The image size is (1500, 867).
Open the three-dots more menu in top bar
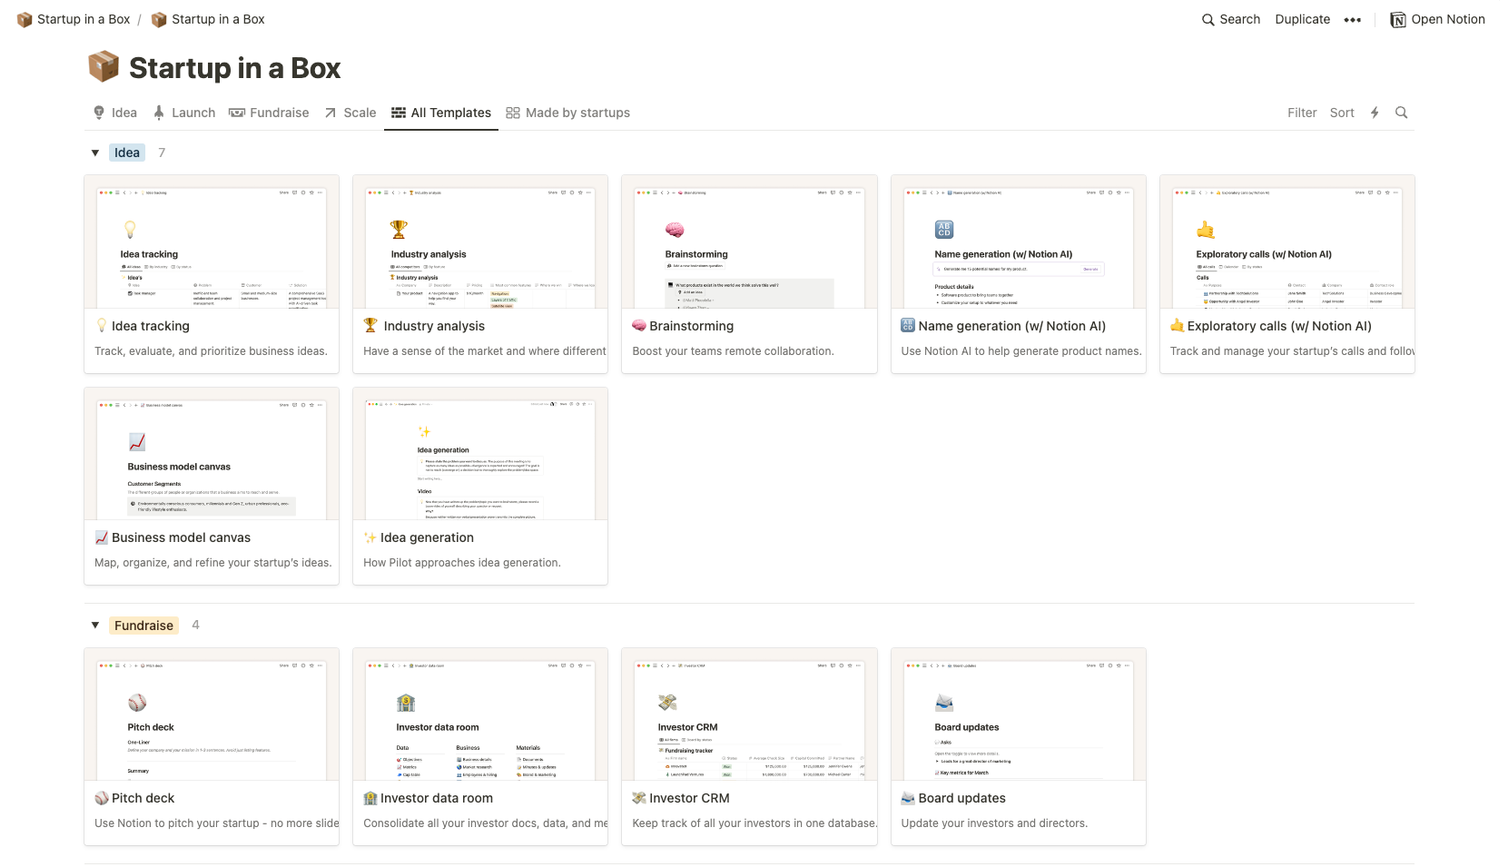coord(1353,20)
